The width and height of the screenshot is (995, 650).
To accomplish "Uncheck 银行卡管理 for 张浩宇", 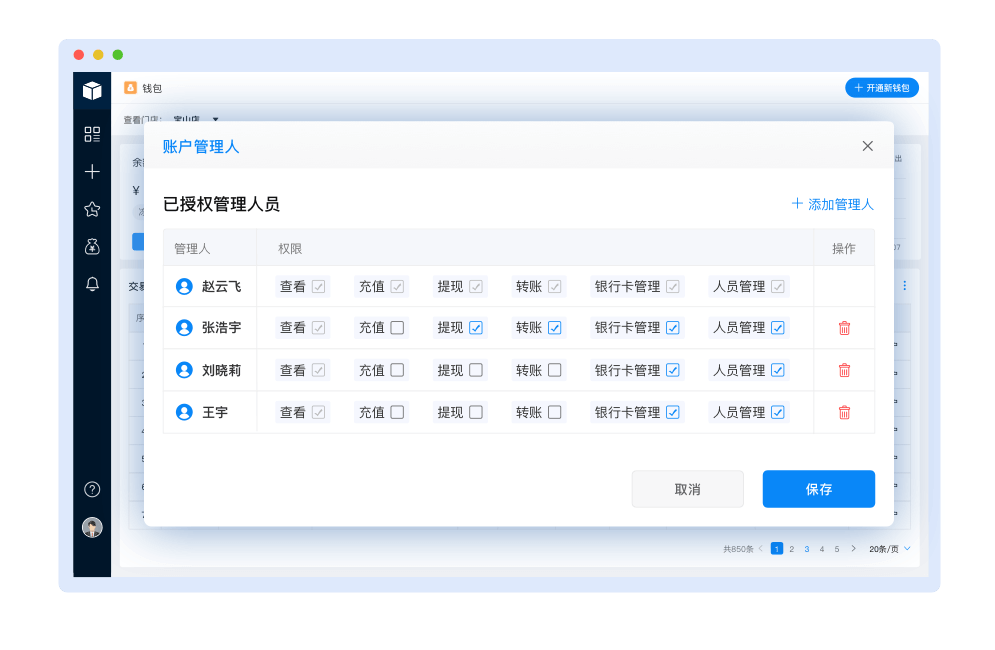I will (x=673, y=328).
